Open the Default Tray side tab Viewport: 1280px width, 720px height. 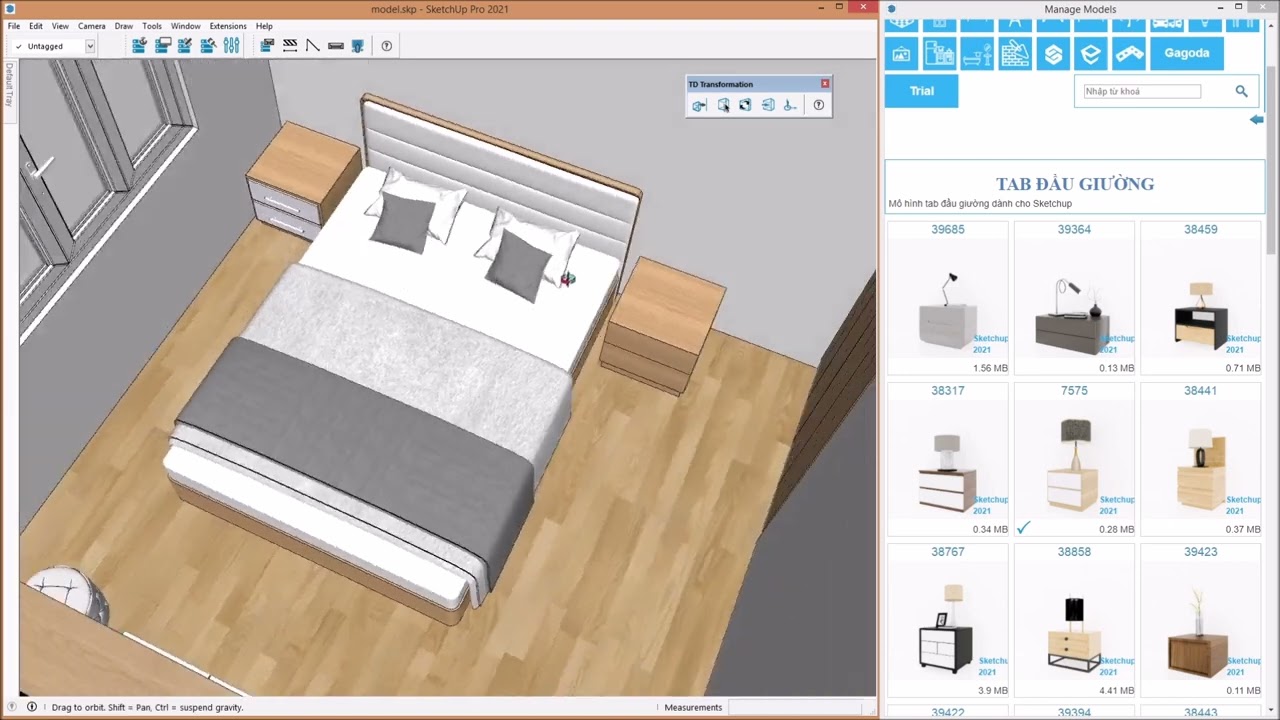point(9,85)
